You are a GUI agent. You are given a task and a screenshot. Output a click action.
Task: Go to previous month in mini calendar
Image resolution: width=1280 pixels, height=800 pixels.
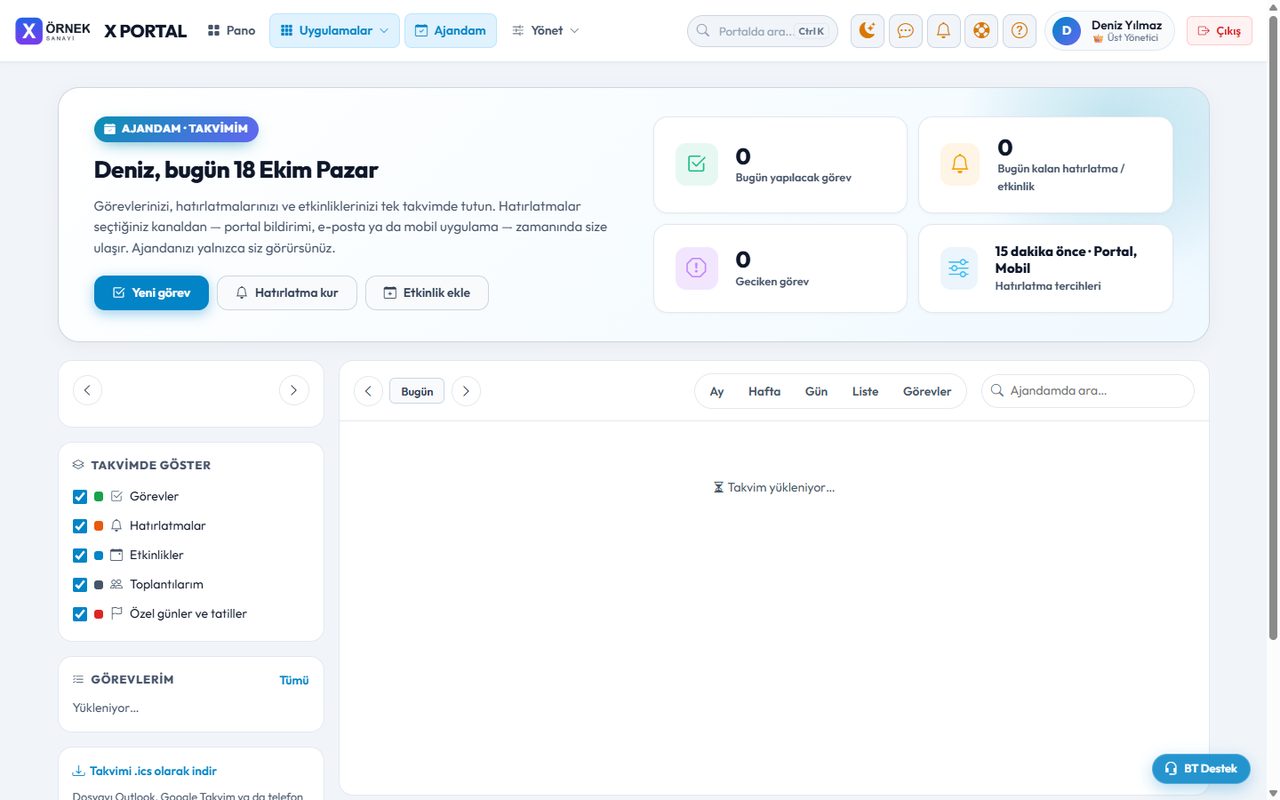click(87, 390)
